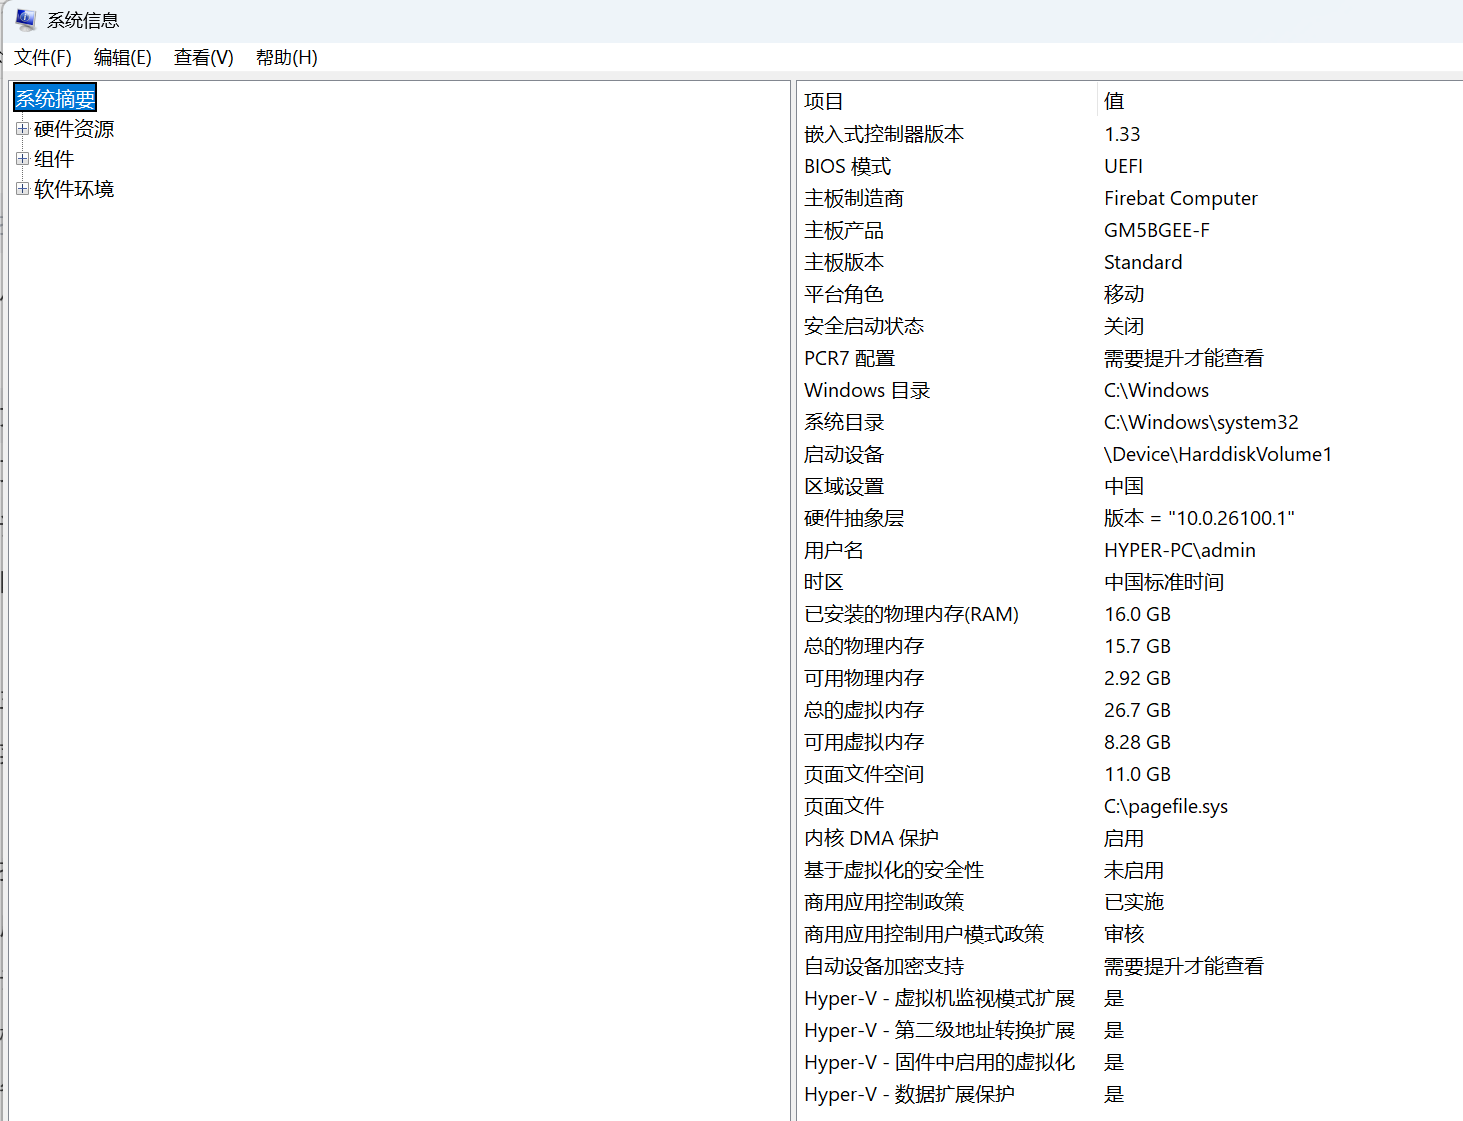
Task: Select the 页面文件空间 row
Action: 1130,774
